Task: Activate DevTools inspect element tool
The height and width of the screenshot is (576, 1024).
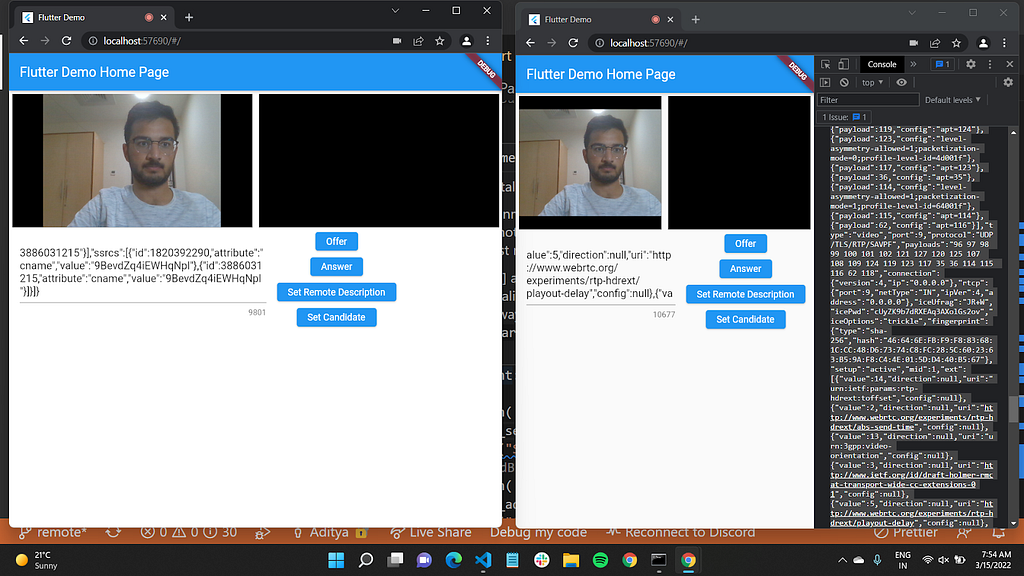Action: pos(825,64)
